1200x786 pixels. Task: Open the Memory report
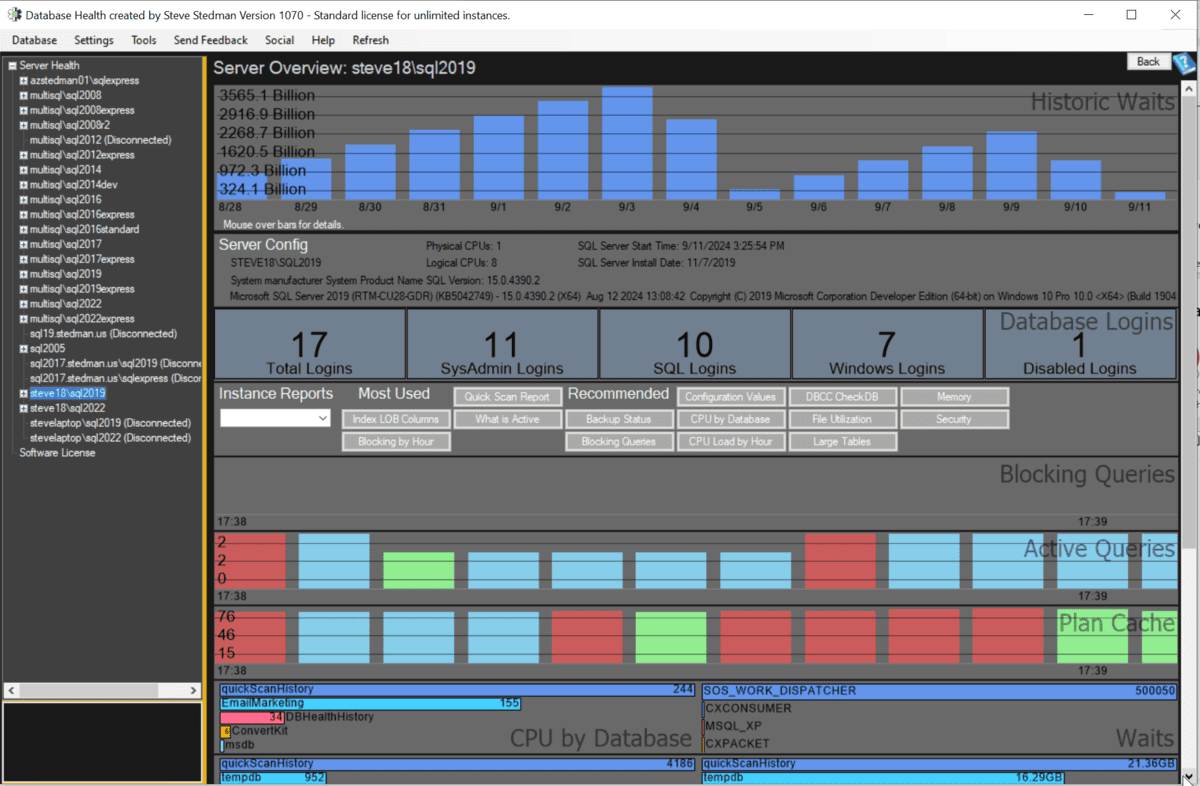[x=954, y=397]
